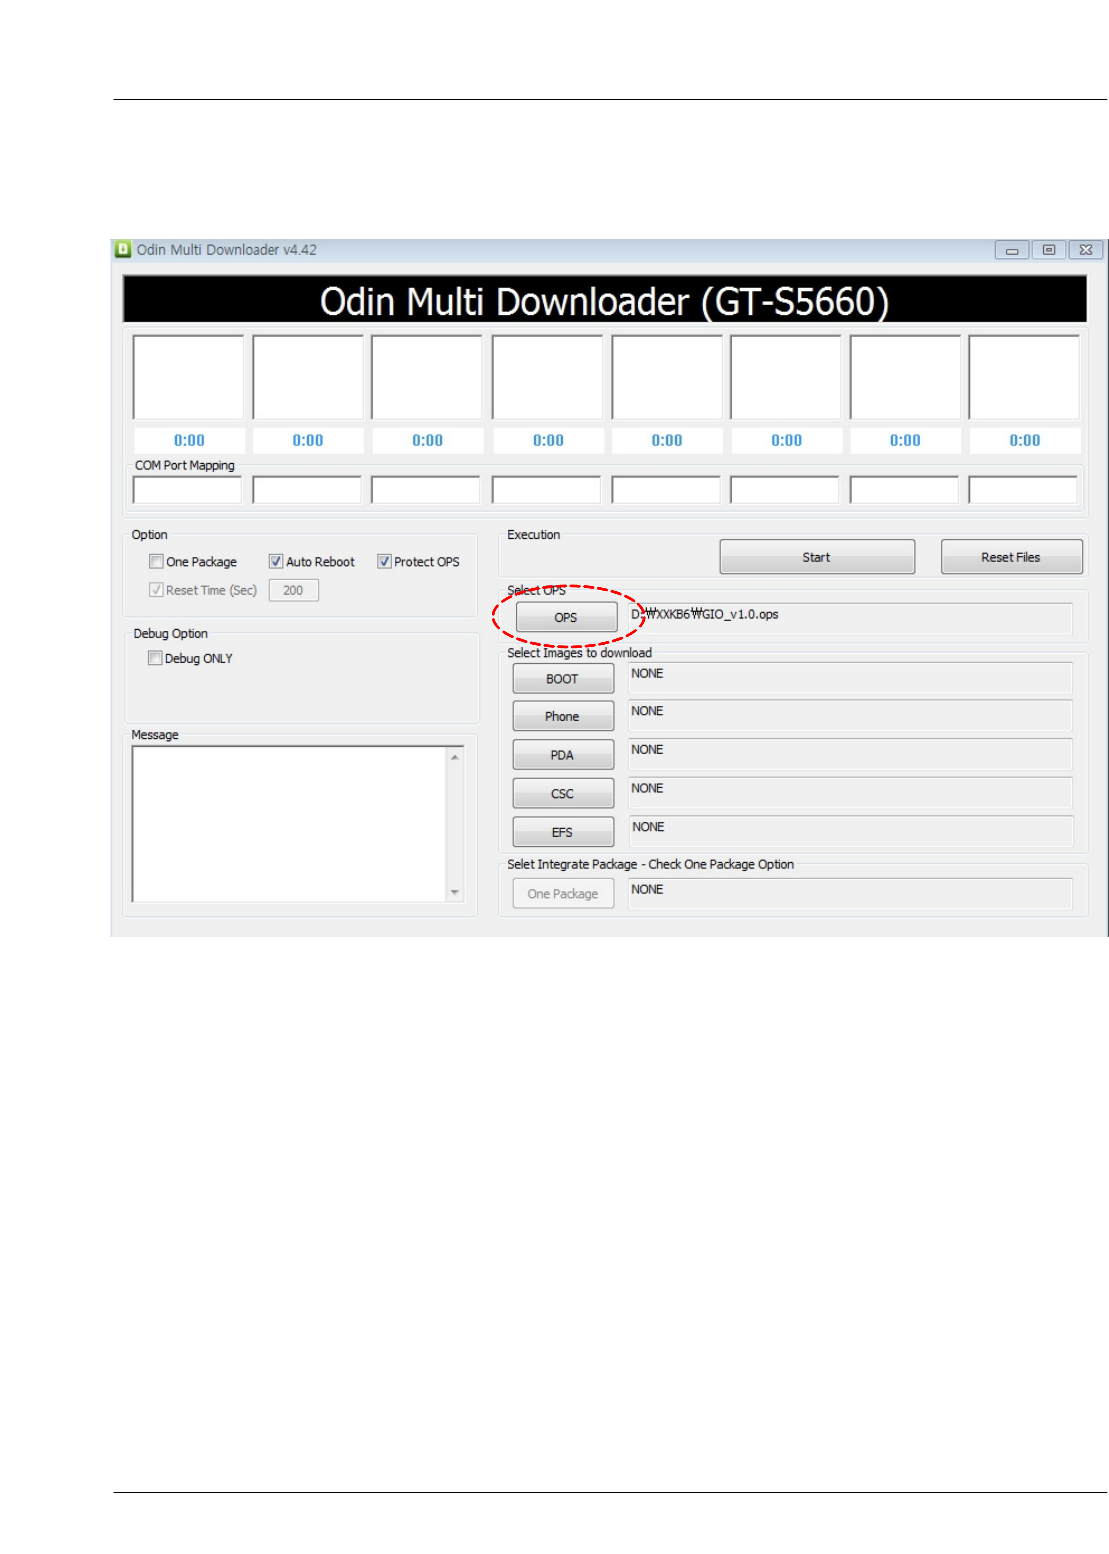Start the download with the Start button
This screenshot has width=1109, height=1554.
[x=817, y=557]
